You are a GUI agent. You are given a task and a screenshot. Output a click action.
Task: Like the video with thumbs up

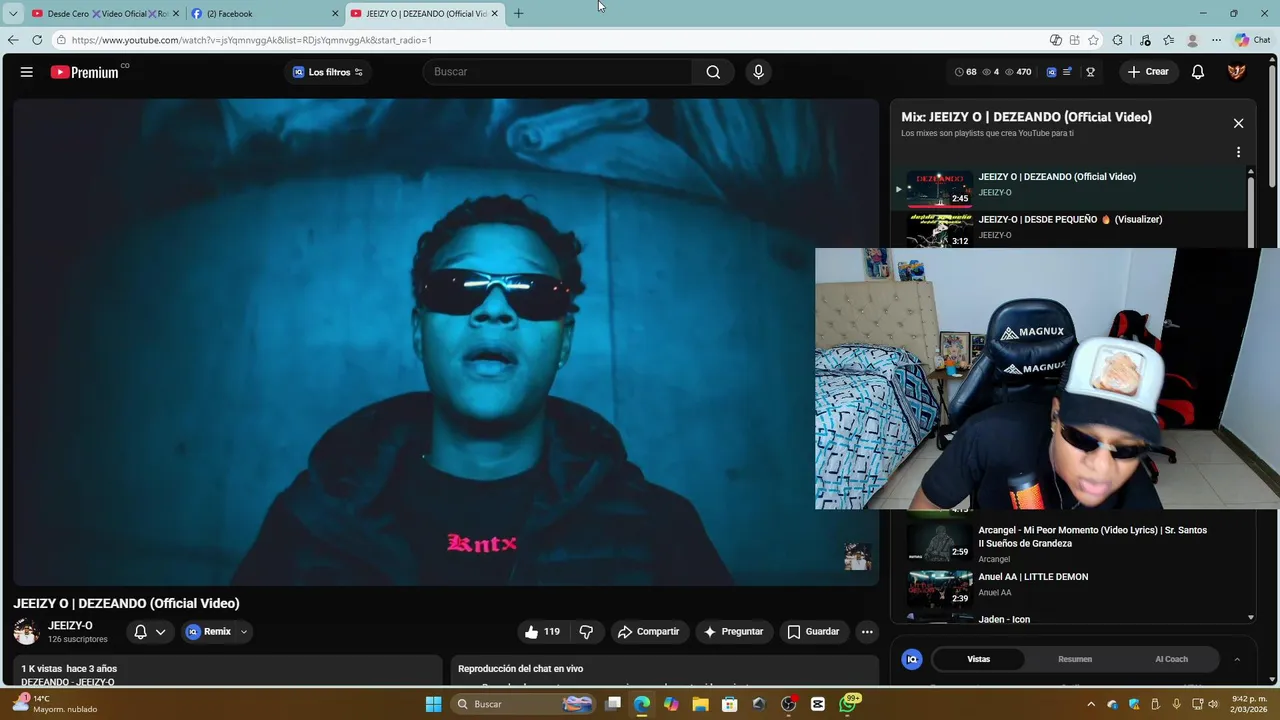[541, 632]
